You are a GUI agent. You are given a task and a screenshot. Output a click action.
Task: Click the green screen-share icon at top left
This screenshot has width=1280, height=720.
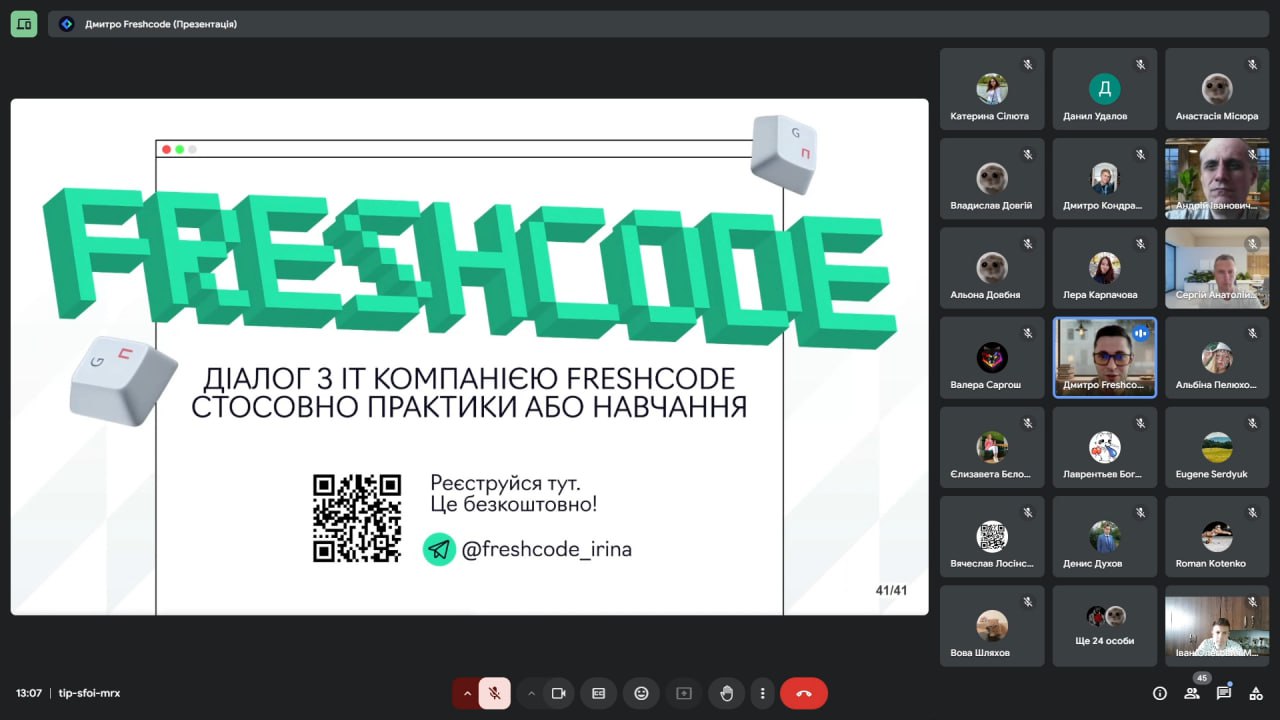(x=24, y=24)
